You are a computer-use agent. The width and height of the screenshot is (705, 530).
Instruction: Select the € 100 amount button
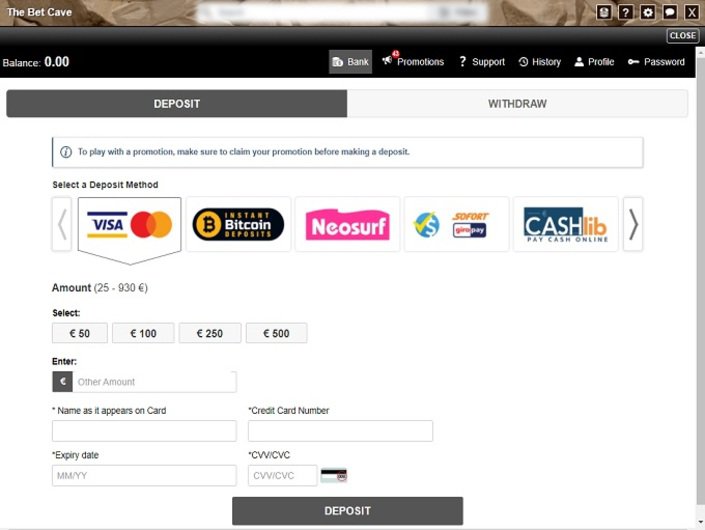[x=143, y=333]
